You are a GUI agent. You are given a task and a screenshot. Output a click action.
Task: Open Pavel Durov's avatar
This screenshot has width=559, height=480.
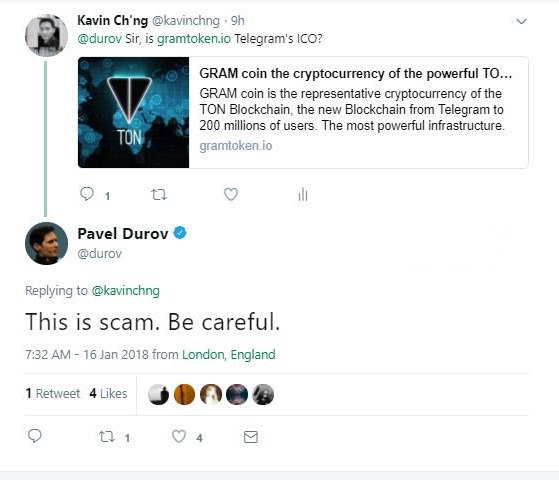[46, 243]
